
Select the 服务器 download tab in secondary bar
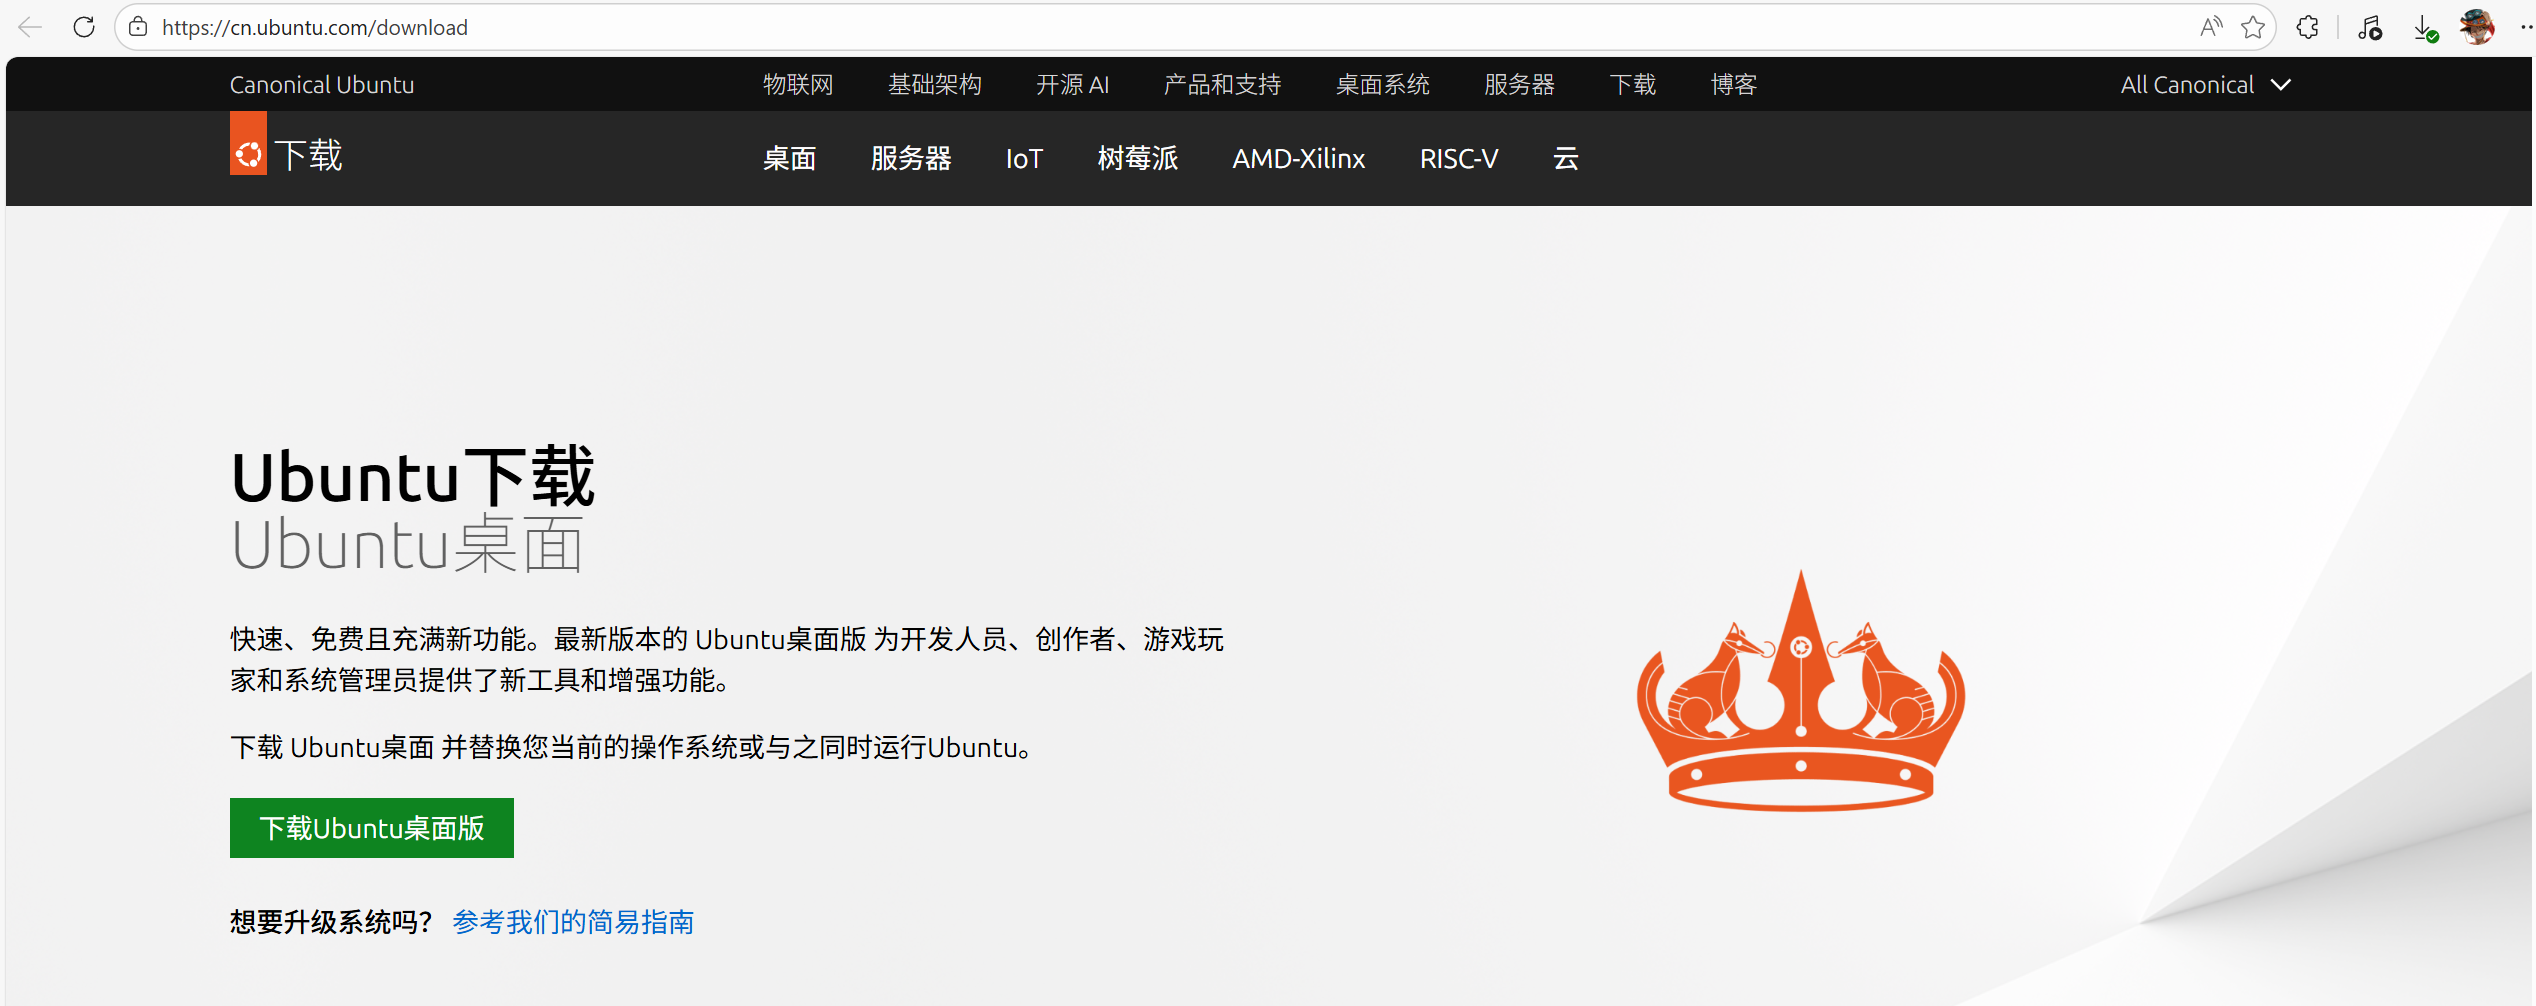[x=911, y=158]
